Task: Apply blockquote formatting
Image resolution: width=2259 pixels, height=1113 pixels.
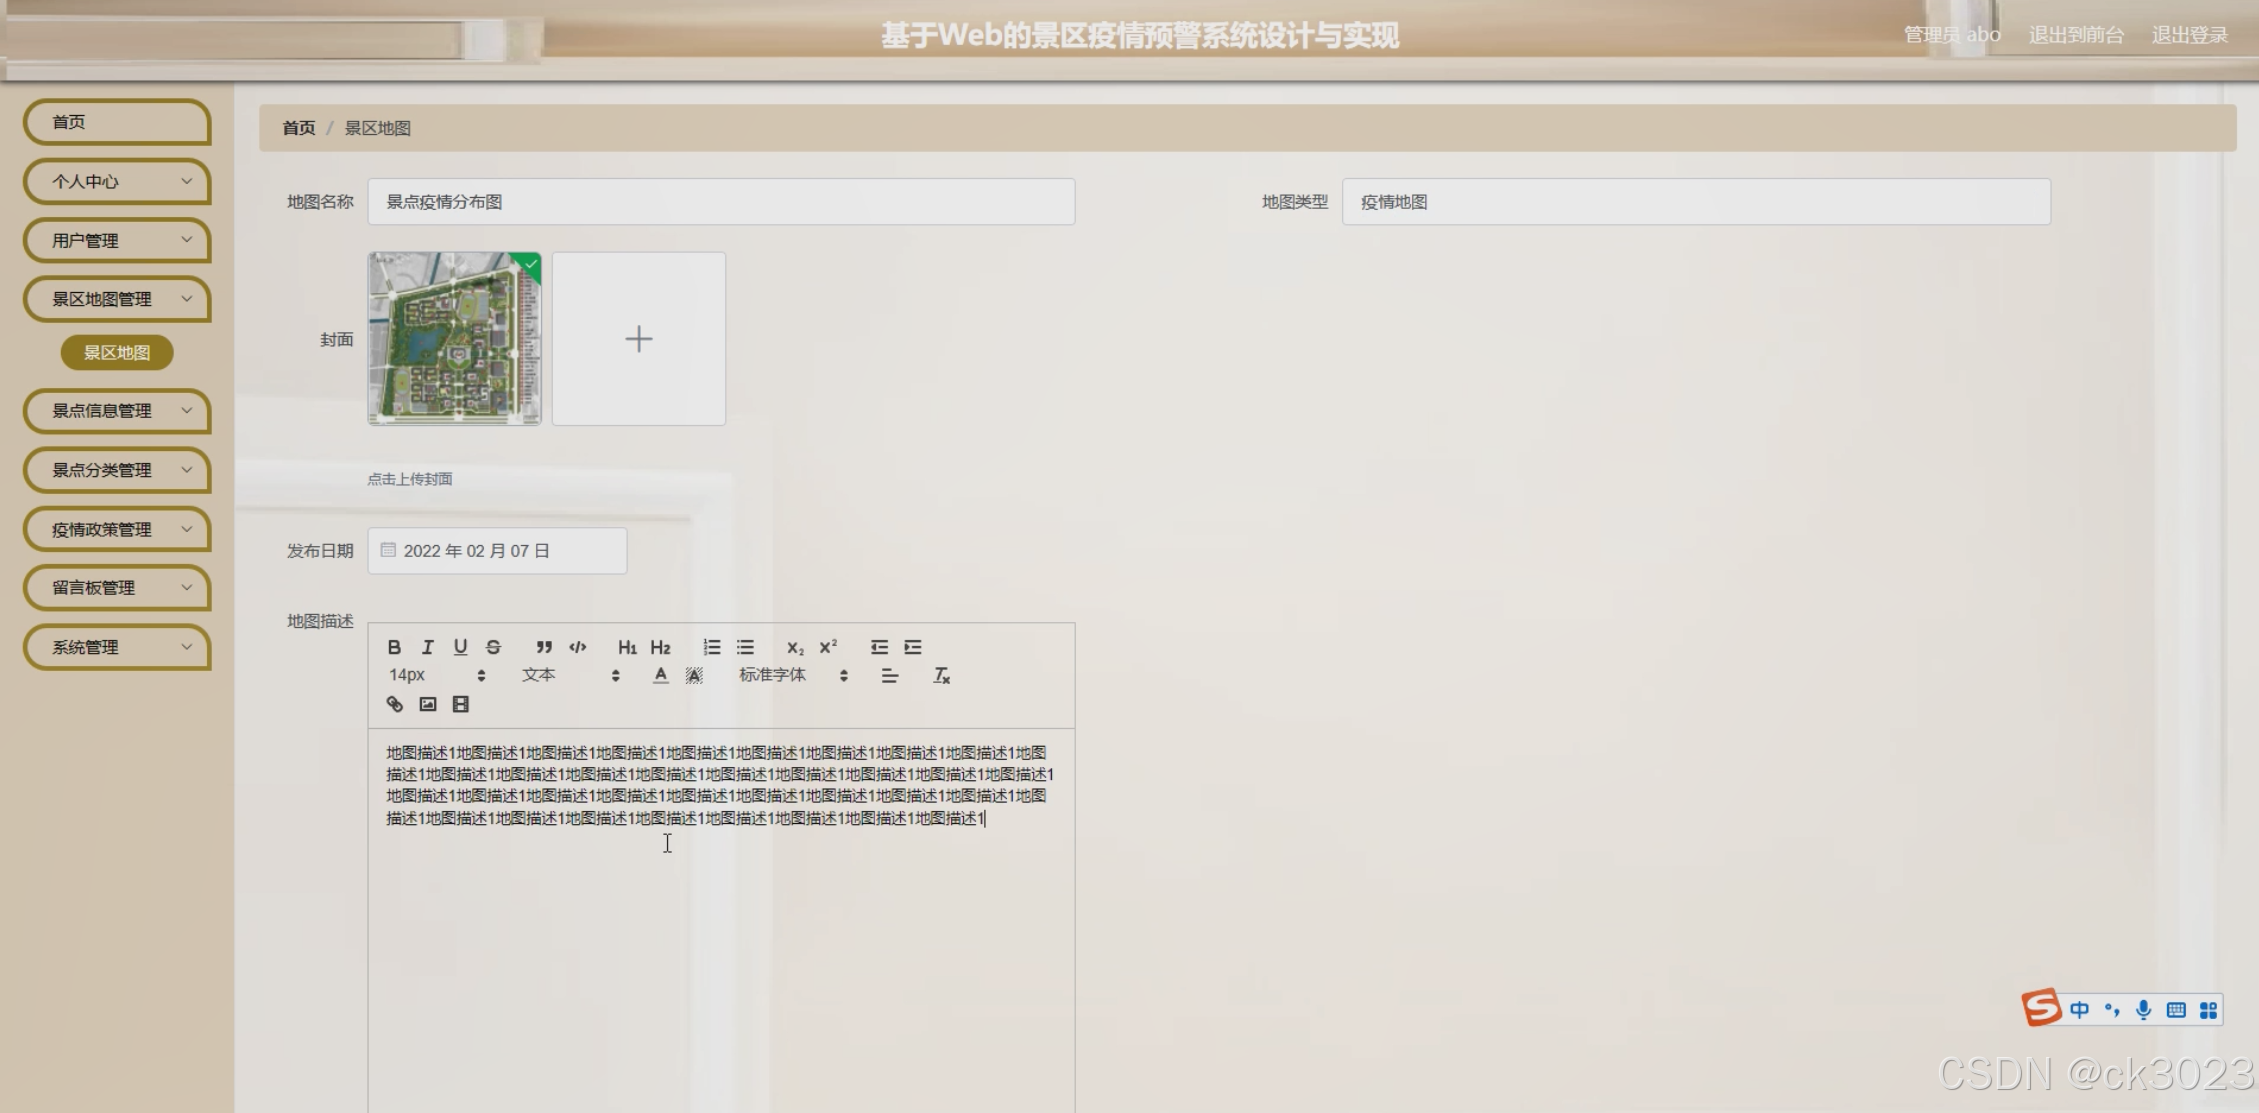Action: 544,647
